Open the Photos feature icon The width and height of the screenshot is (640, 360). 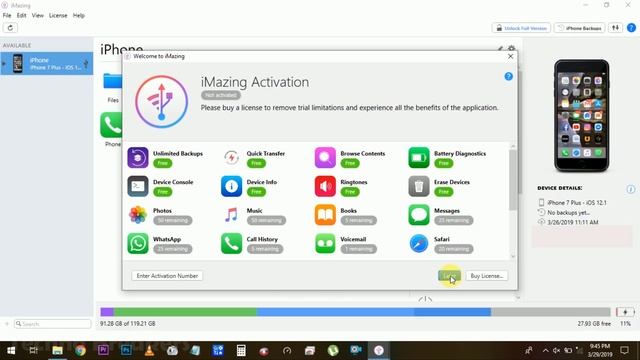click(138, 215)
